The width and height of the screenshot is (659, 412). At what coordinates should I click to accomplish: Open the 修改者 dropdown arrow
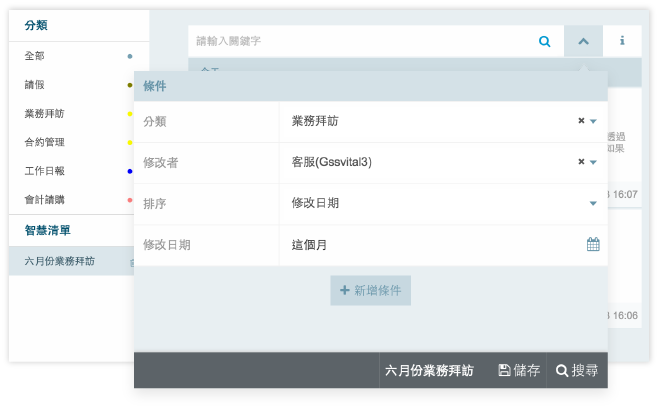pyautogui.click(x=593, y=162)
